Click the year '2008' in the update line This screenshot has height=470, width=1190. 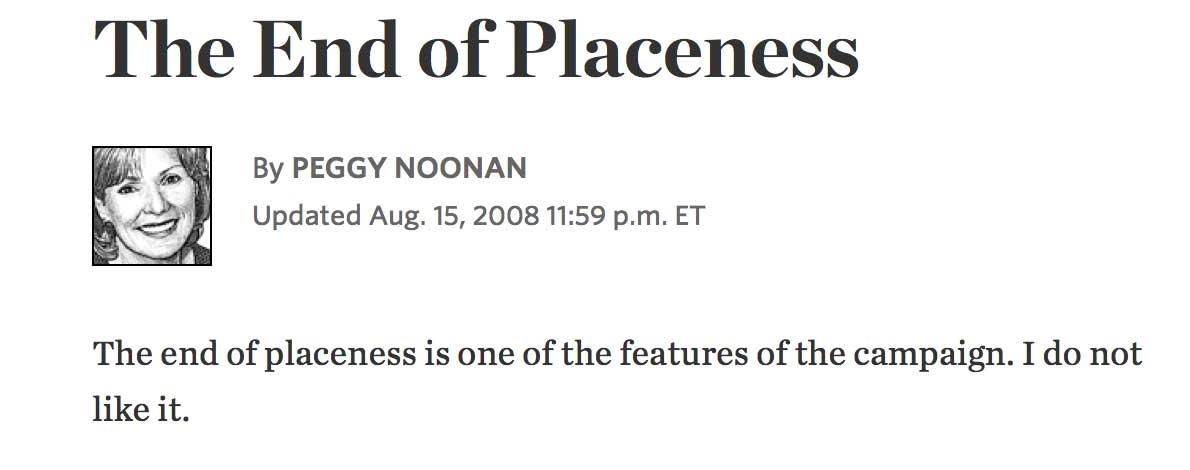pyautogui.click(x=502, y=216)
